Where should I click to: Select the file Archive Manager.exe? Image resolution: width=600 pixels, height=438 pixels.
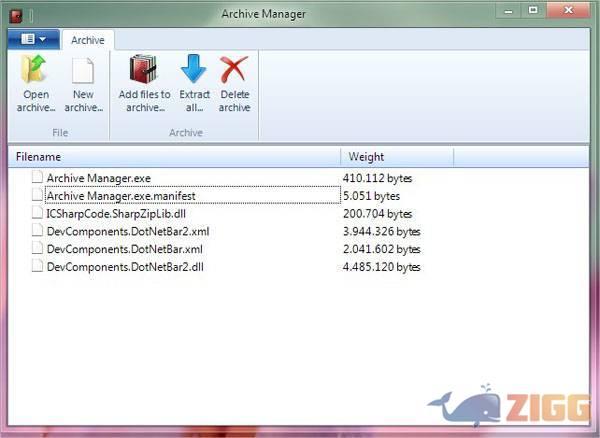(98, 178)
